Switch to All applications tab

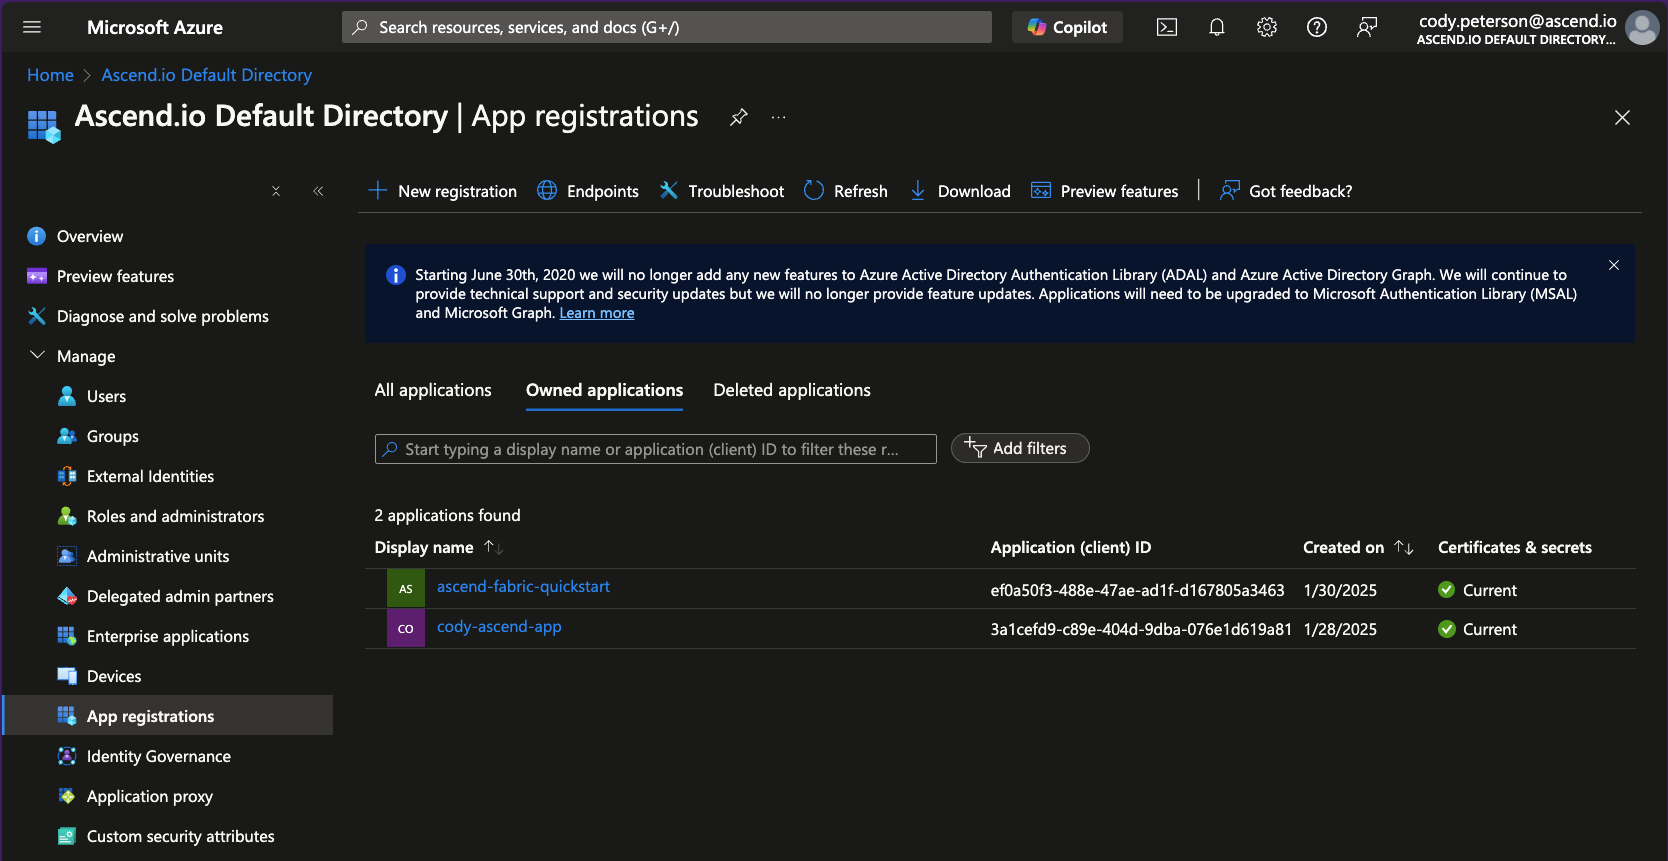point(433,390)
